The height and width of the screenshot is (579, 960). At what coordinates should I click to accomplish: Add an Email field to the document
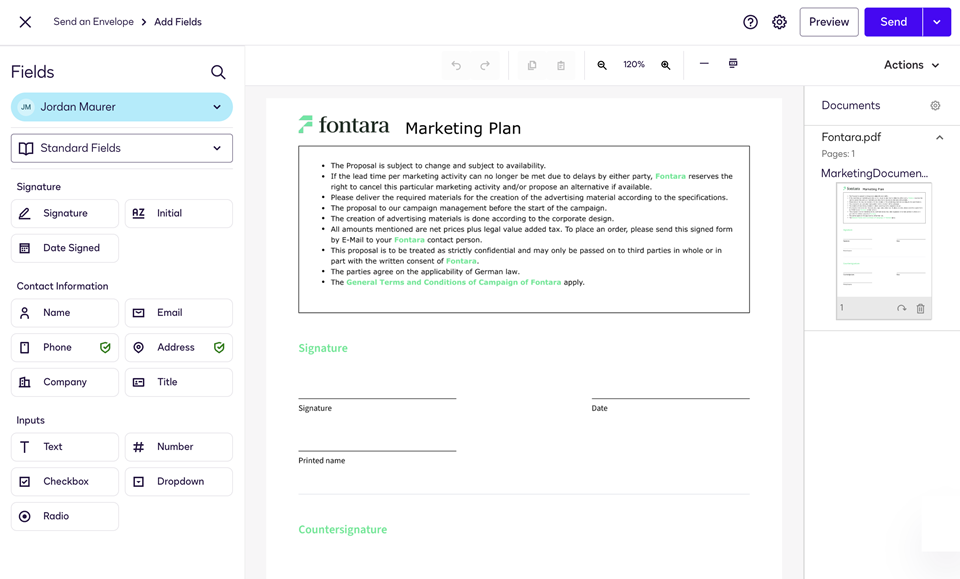point(178,312)
